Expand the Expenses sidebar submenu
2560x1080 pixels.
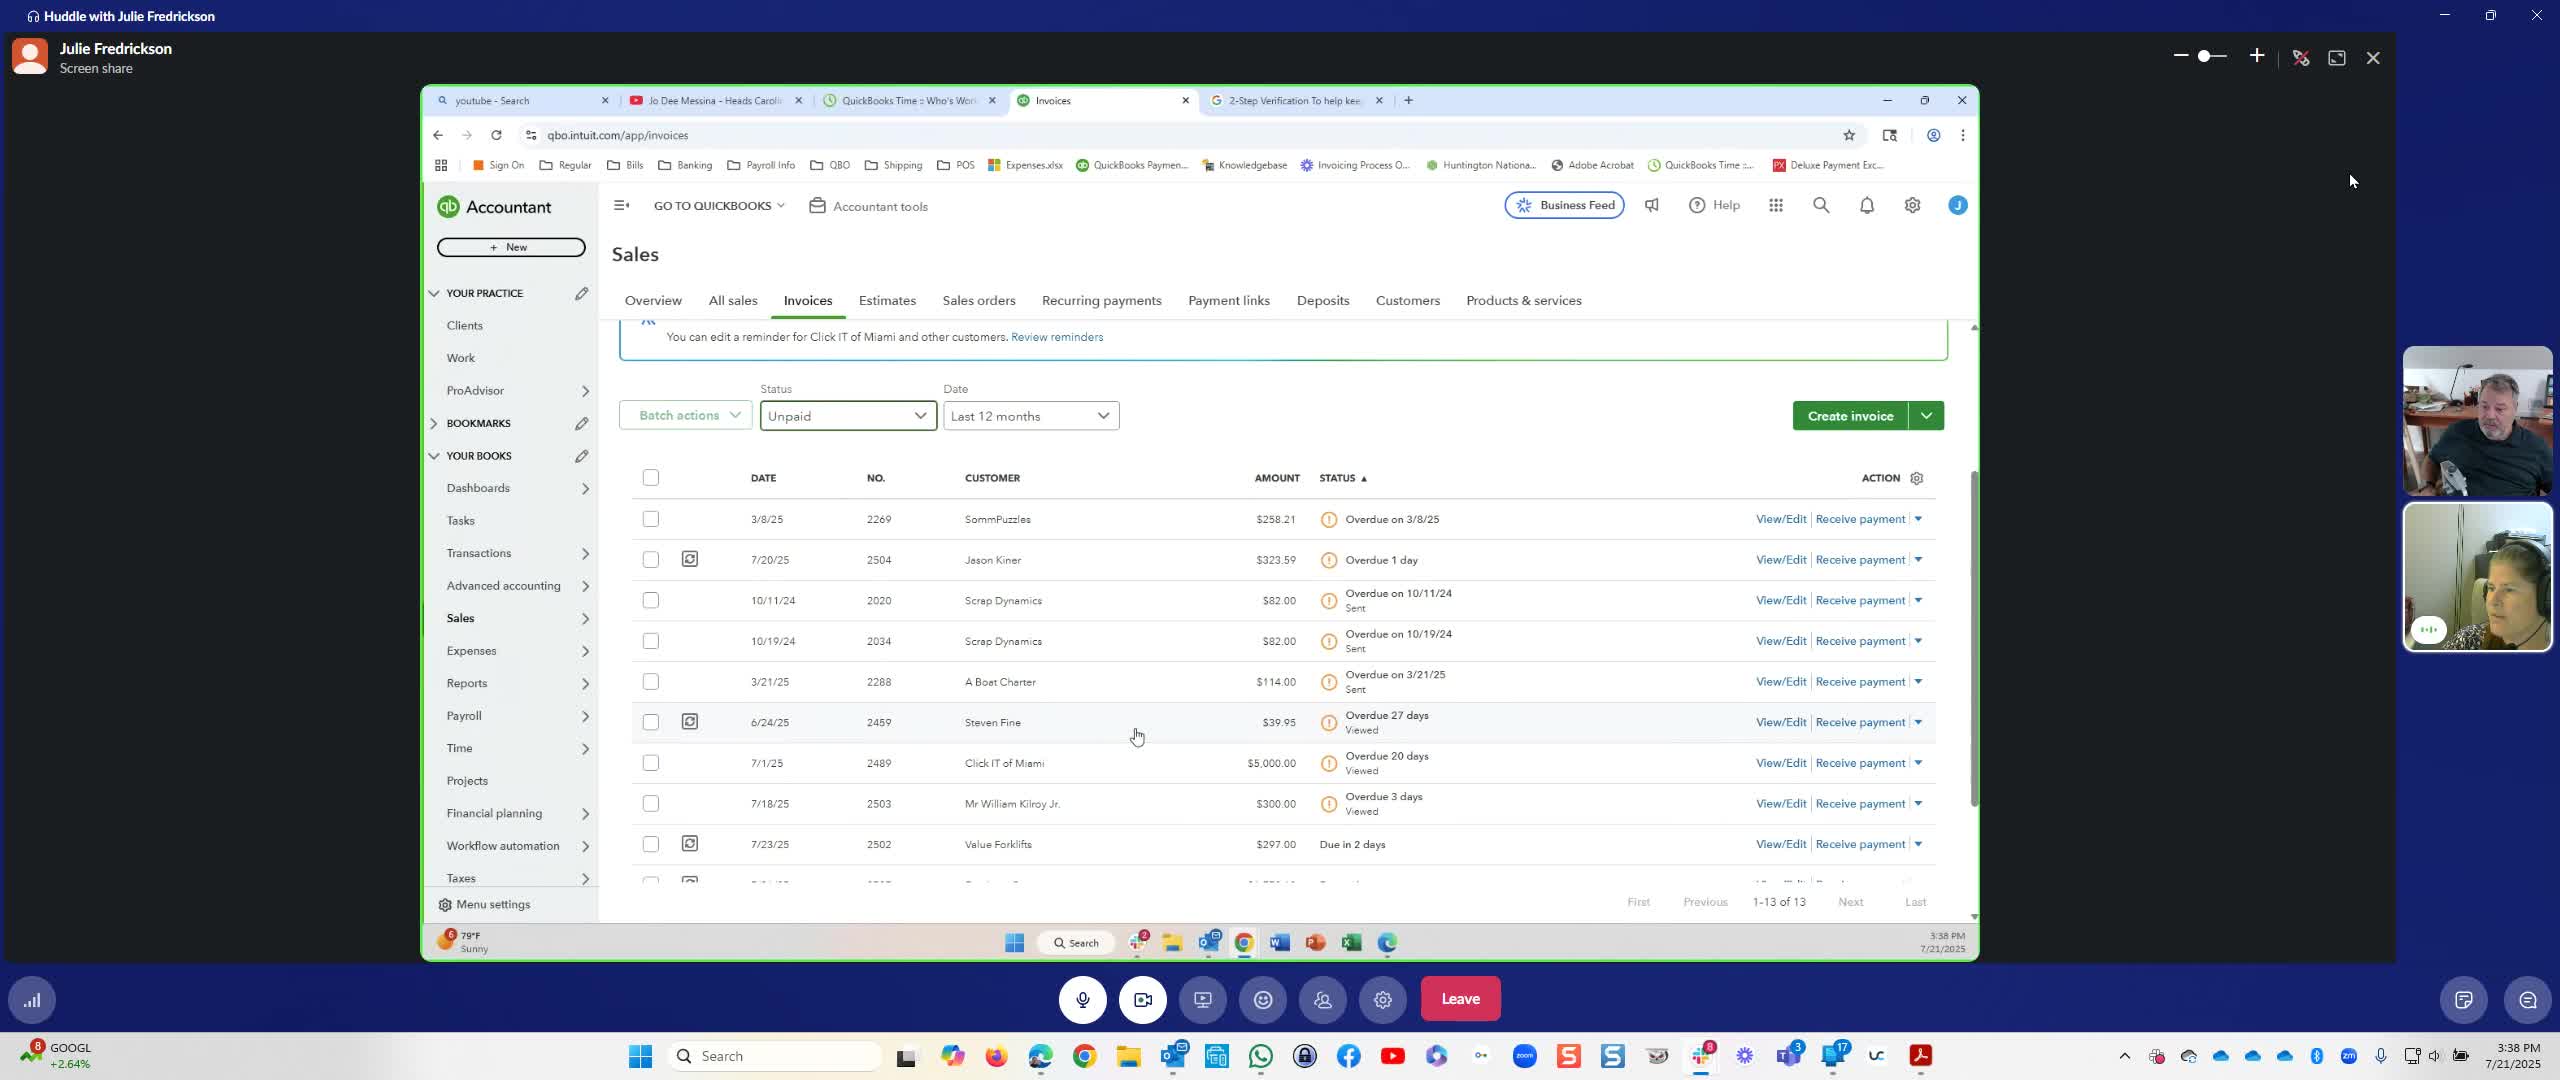[585, 651]
